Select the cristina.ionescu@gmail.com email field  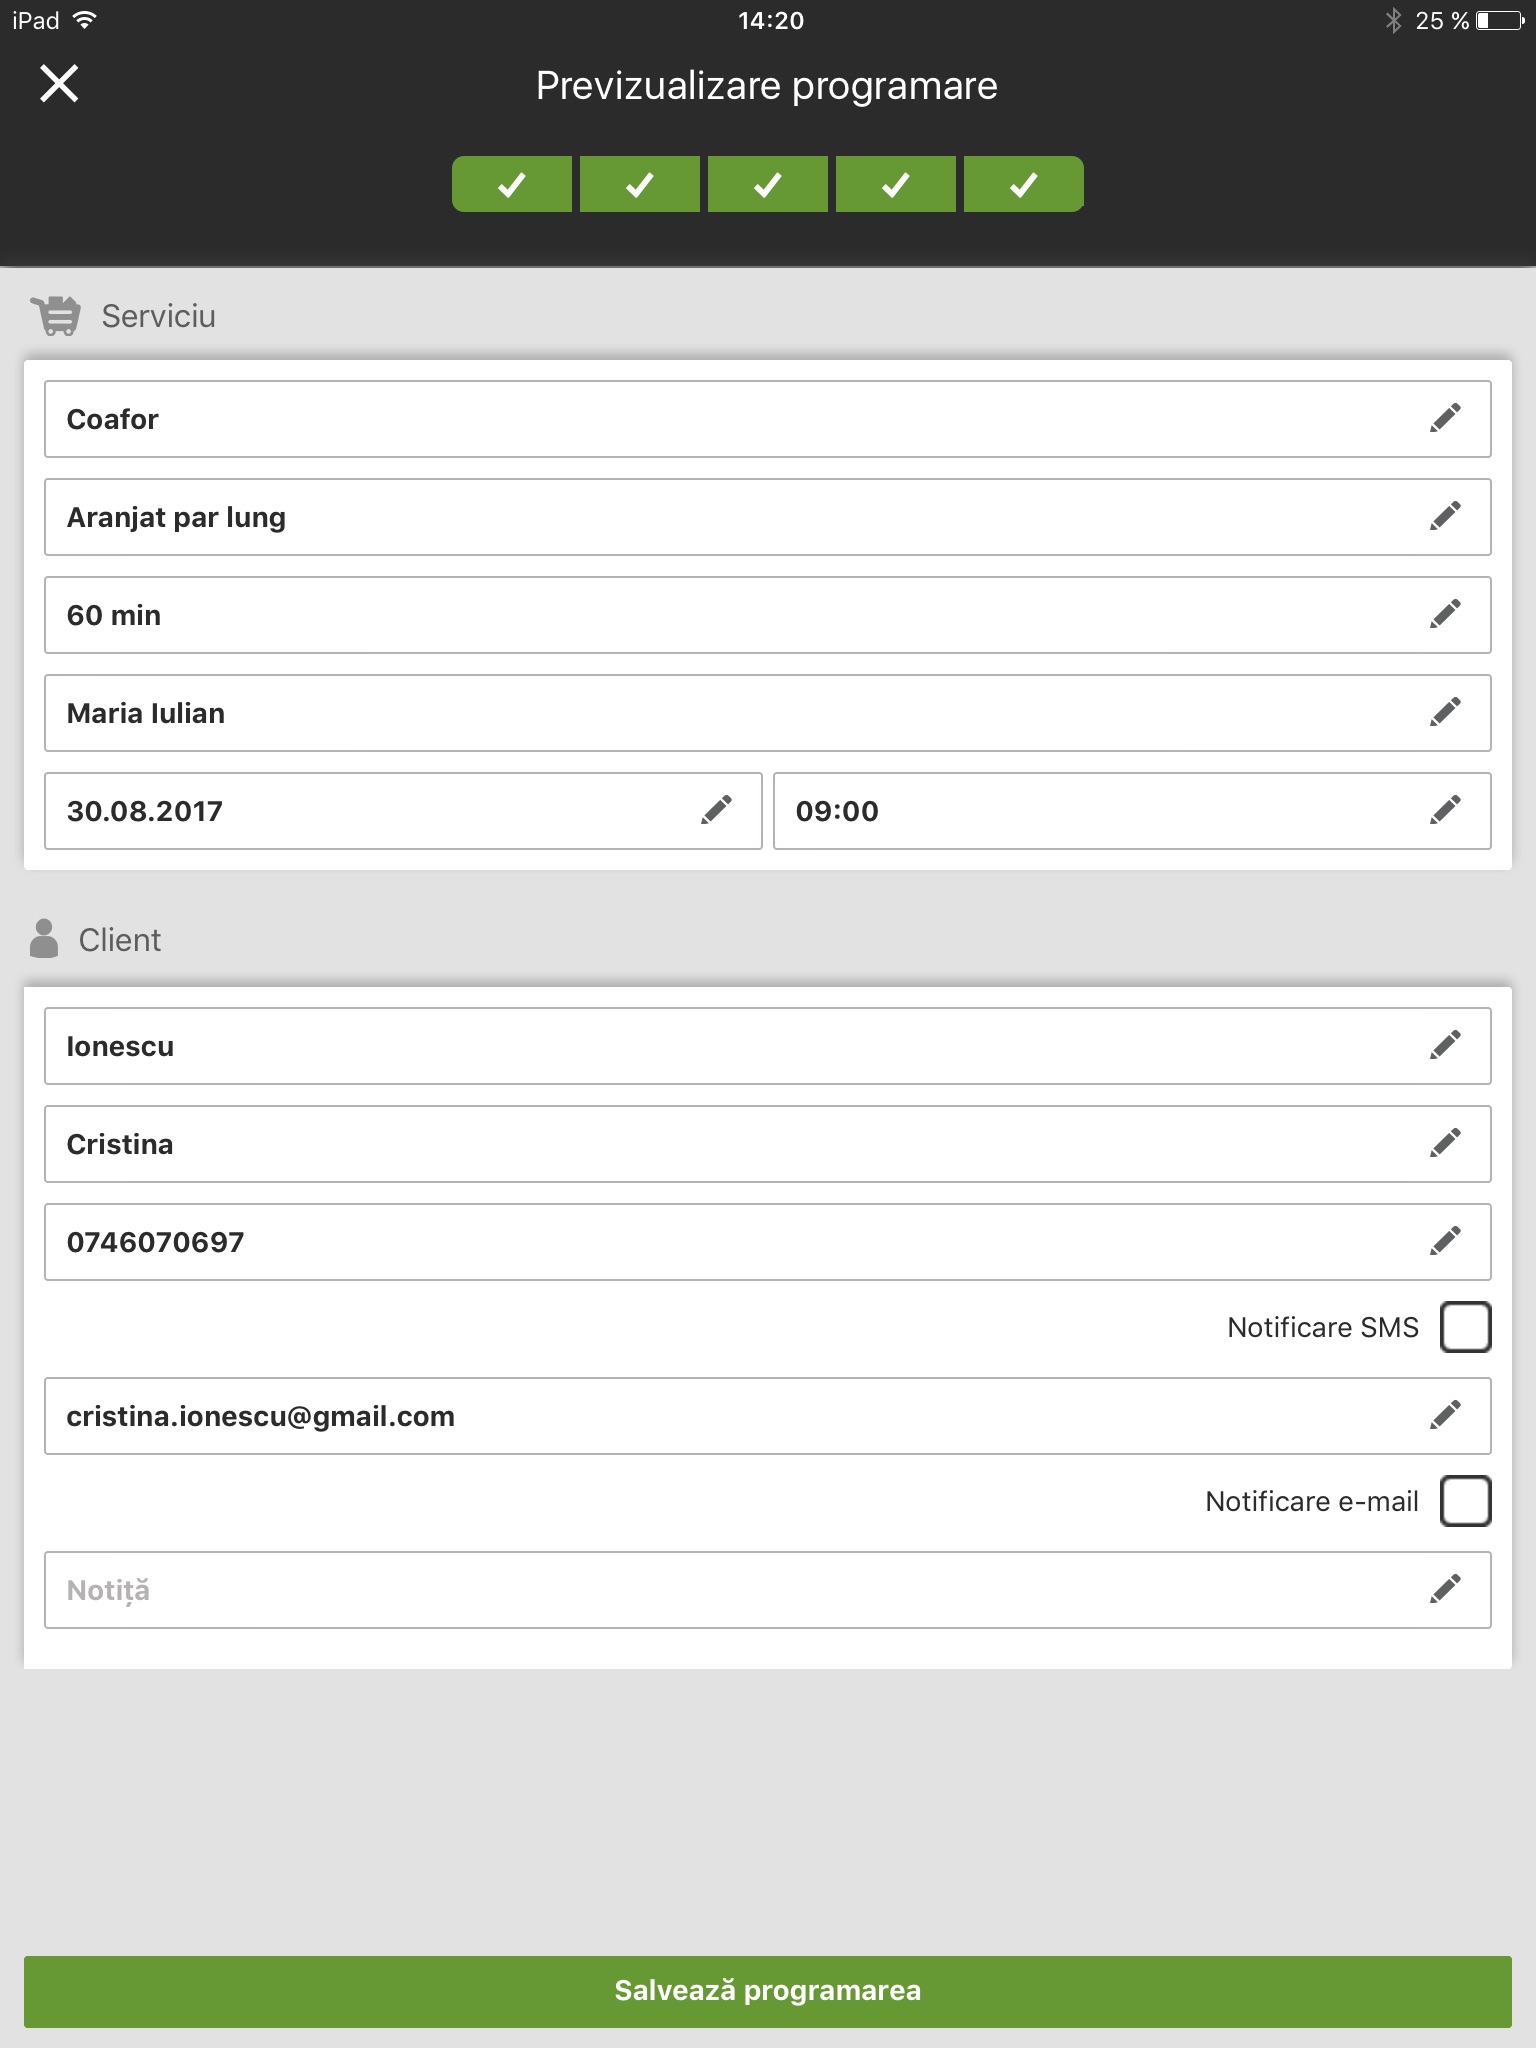pyautogui.click(x=768, y=1416)
